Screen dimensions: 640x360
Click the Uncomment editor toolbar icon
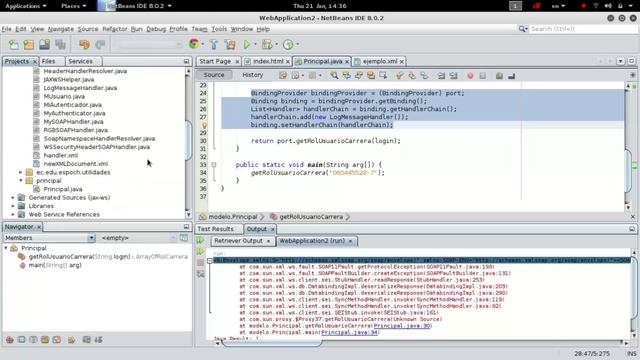[x=511, y=76]
